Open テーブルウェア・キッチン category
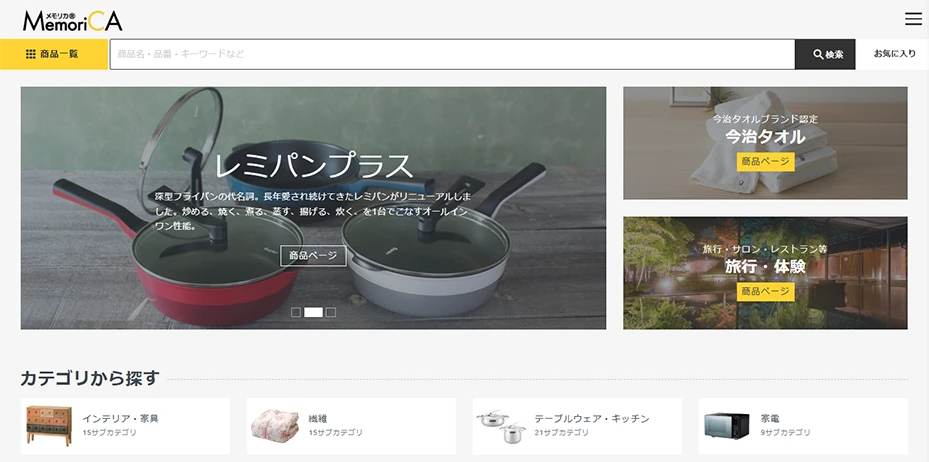929x462 pixels. (x=591, y=418)
